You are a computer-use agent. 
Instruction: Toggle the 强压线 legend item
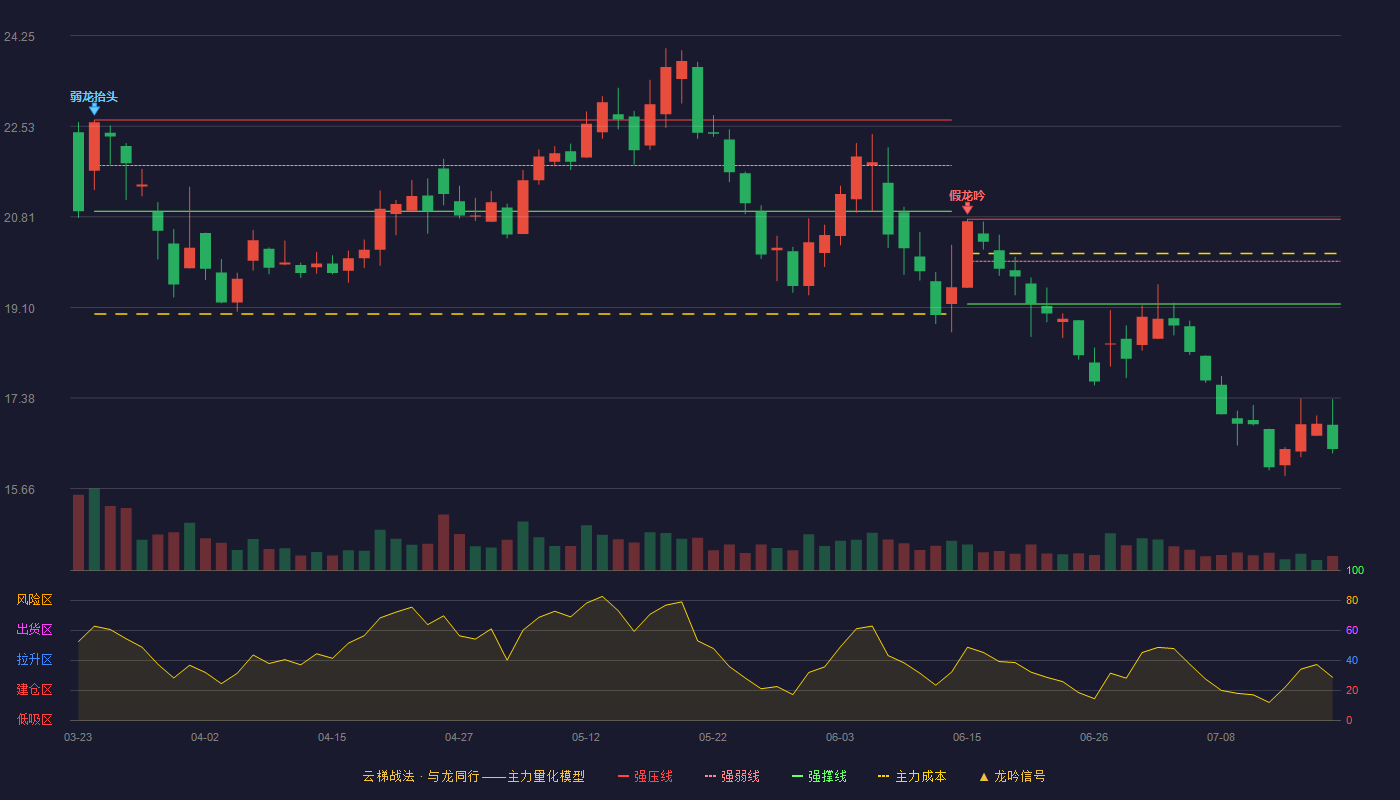pyautogui.click(x=645, y=776)
